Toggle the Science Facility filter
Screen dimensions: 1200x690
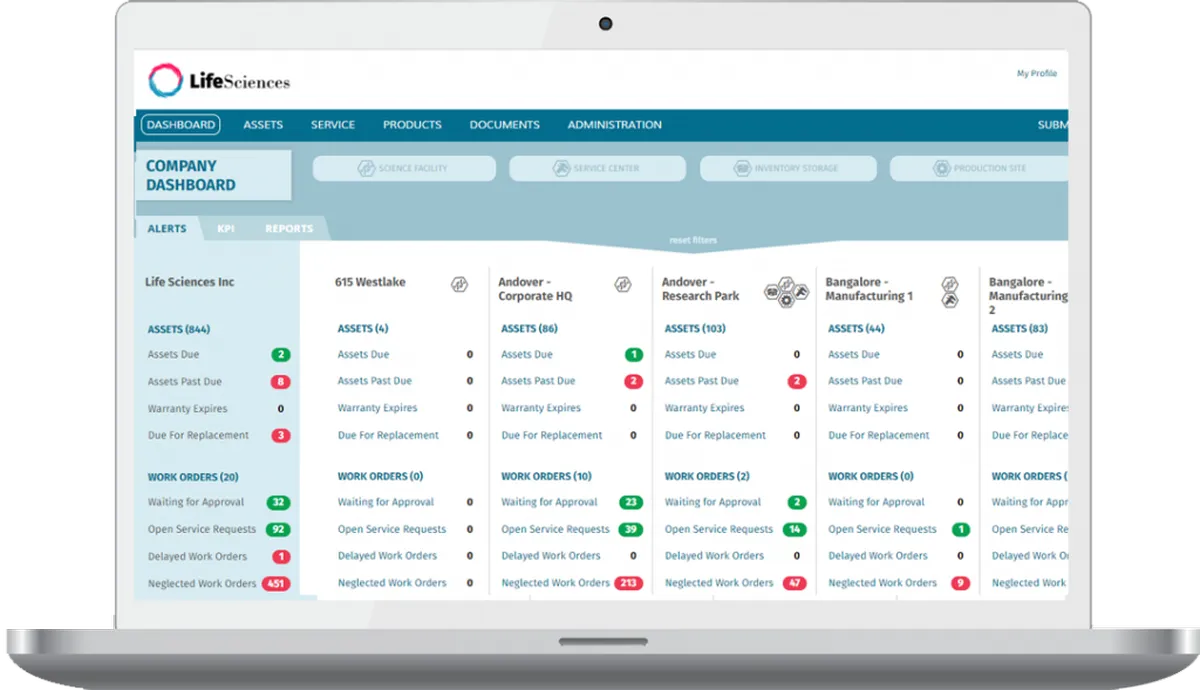(x=404, y=168)
